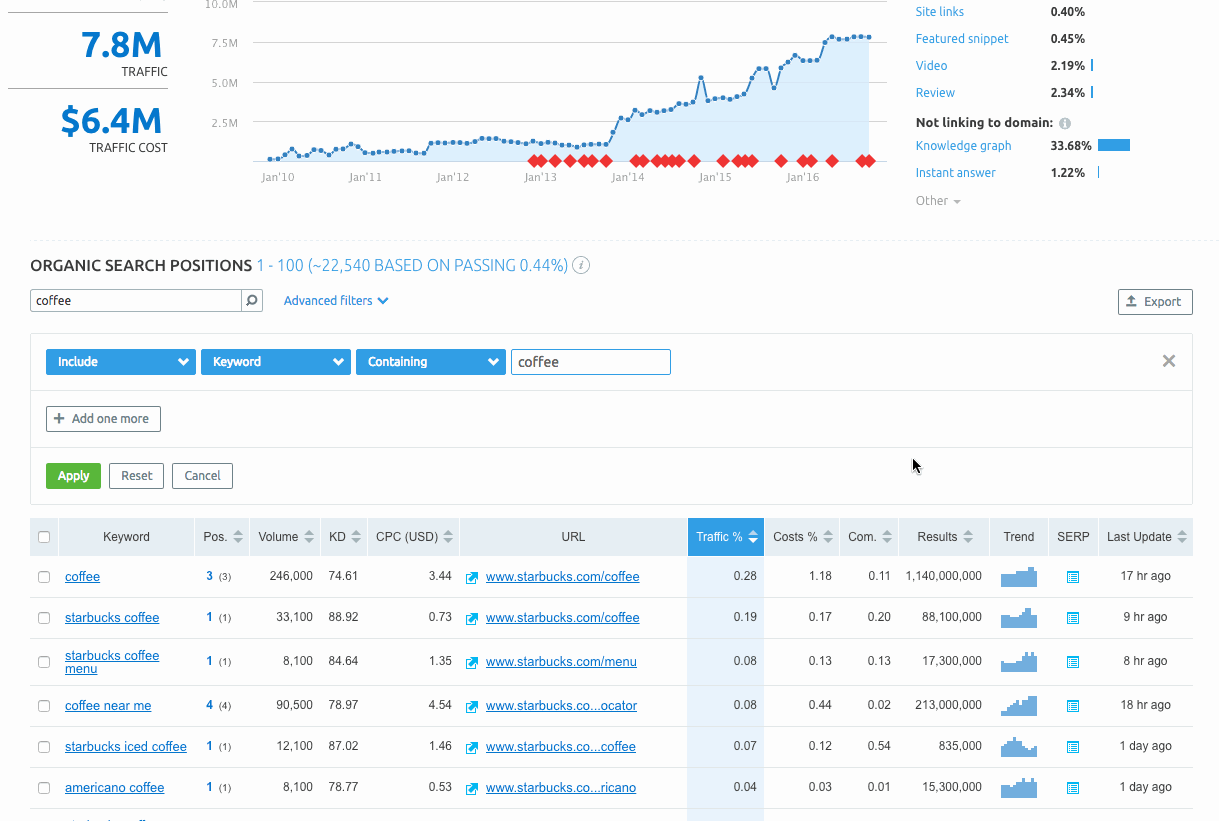Export the organic positions data
The width and height of the screenshot is (1219, 821).
coord(1155,301)
